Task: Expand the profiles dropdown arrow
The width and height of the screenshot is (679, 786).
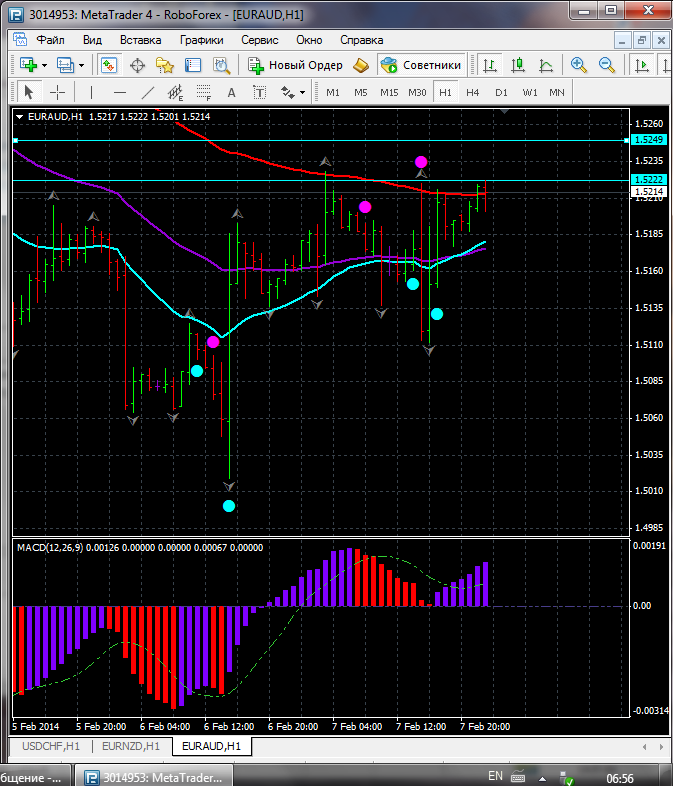Action: point(82,65)
